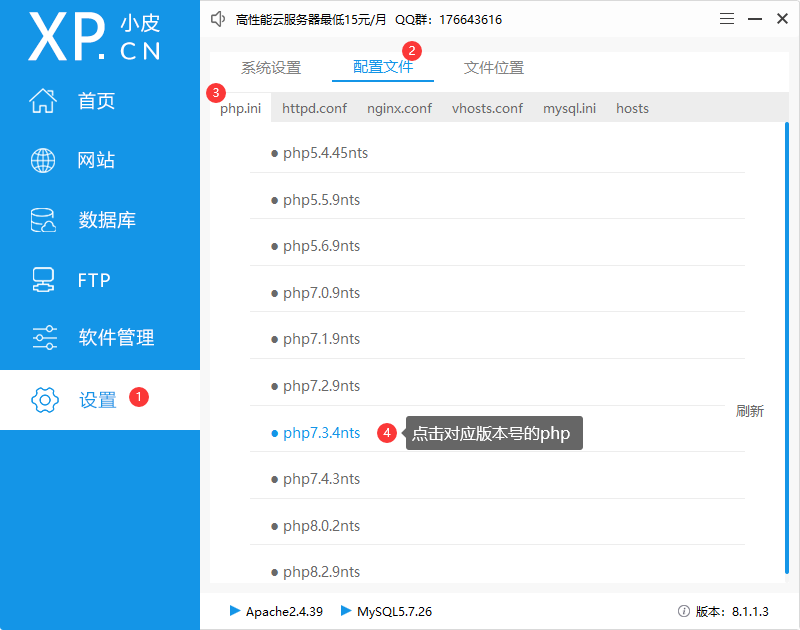
Task: Open php8.2.9nts config
Action: (x=321, y=572)
